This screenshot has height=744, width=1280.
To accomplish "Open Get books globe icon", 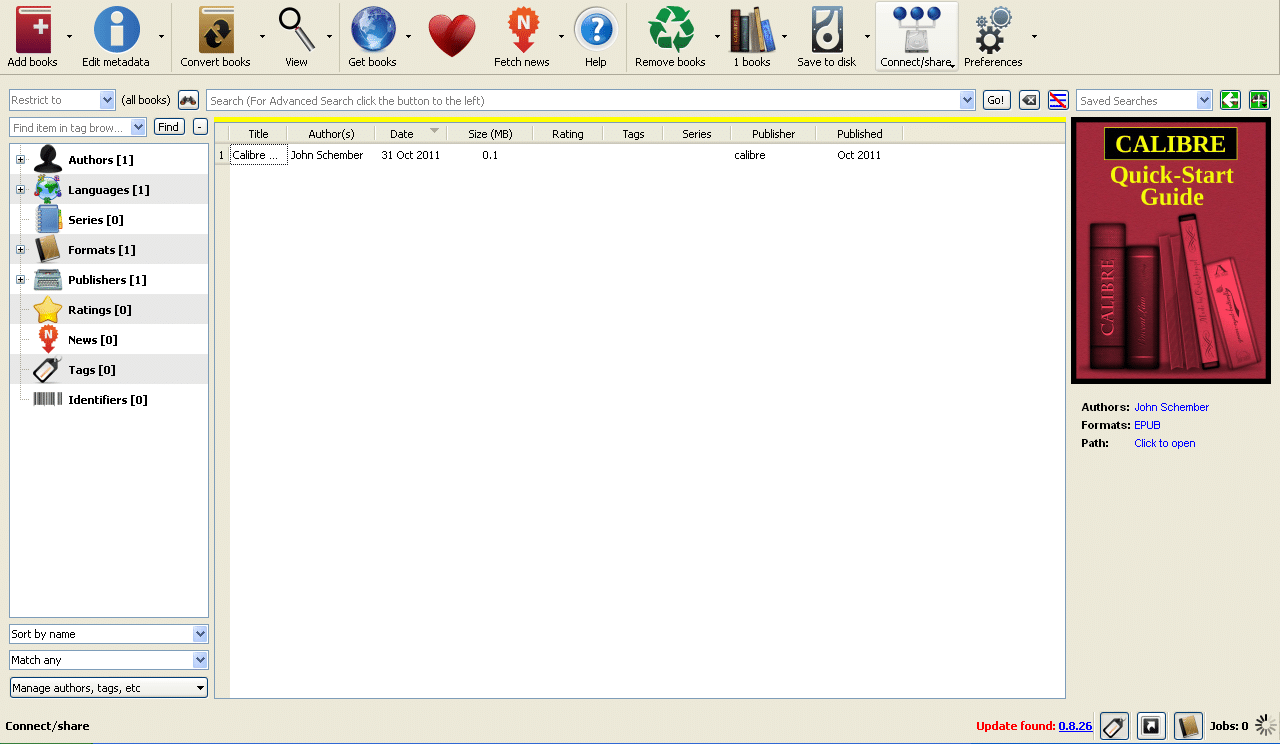I will point(372,30).
